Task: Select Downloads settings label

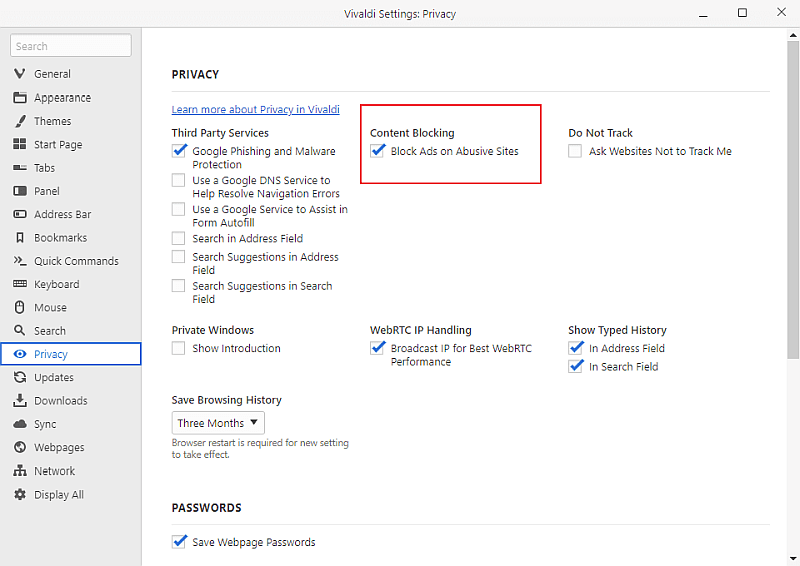Action: [x=60, y=401]
